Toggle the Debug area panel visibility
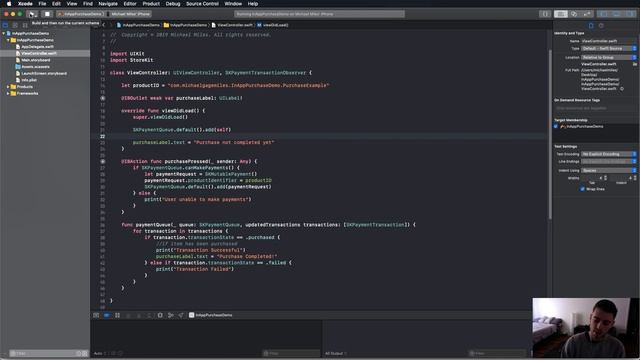Viewport: 640px width, 360px height. pyautogui.click(x=617, y=14)
